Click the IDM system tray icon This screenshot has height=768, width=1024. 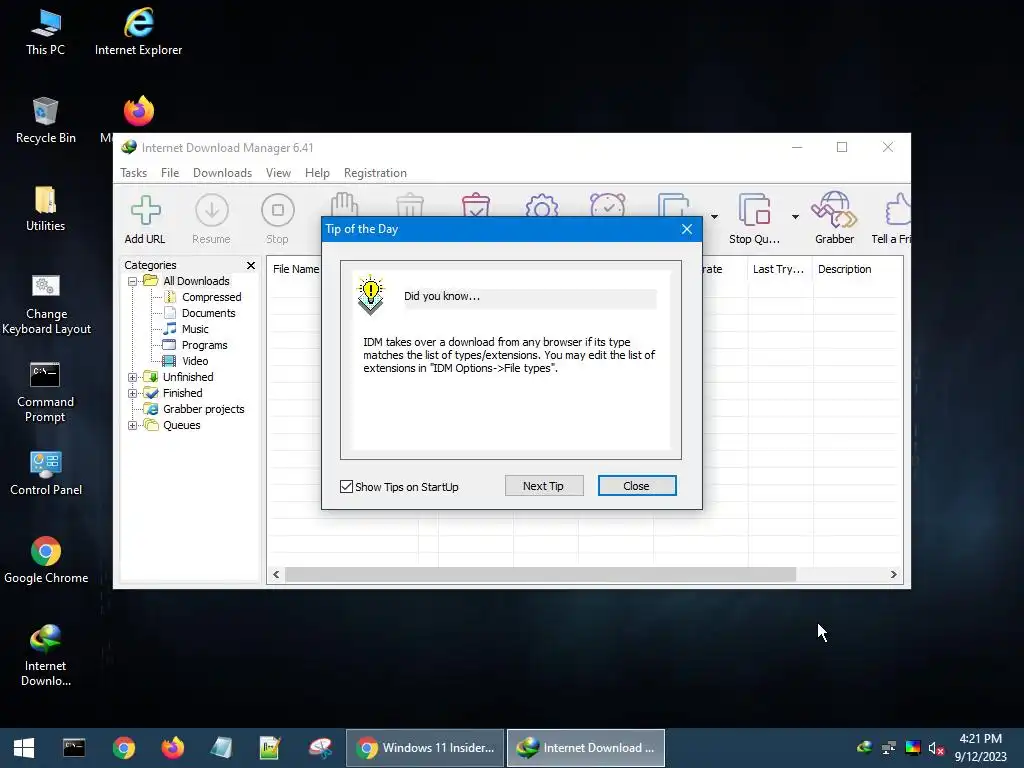point(864,748)
